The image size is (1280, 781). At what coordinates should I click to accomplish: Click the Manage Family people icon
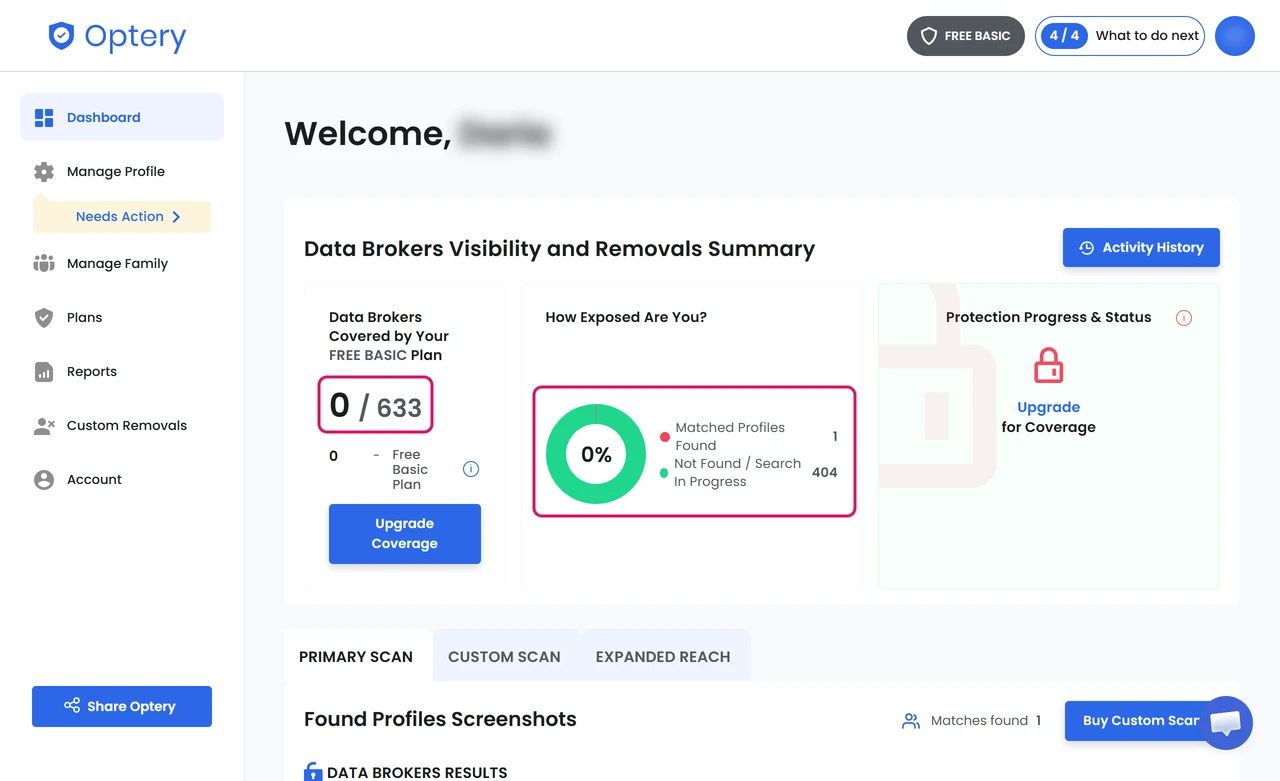(x=44, y=264)
